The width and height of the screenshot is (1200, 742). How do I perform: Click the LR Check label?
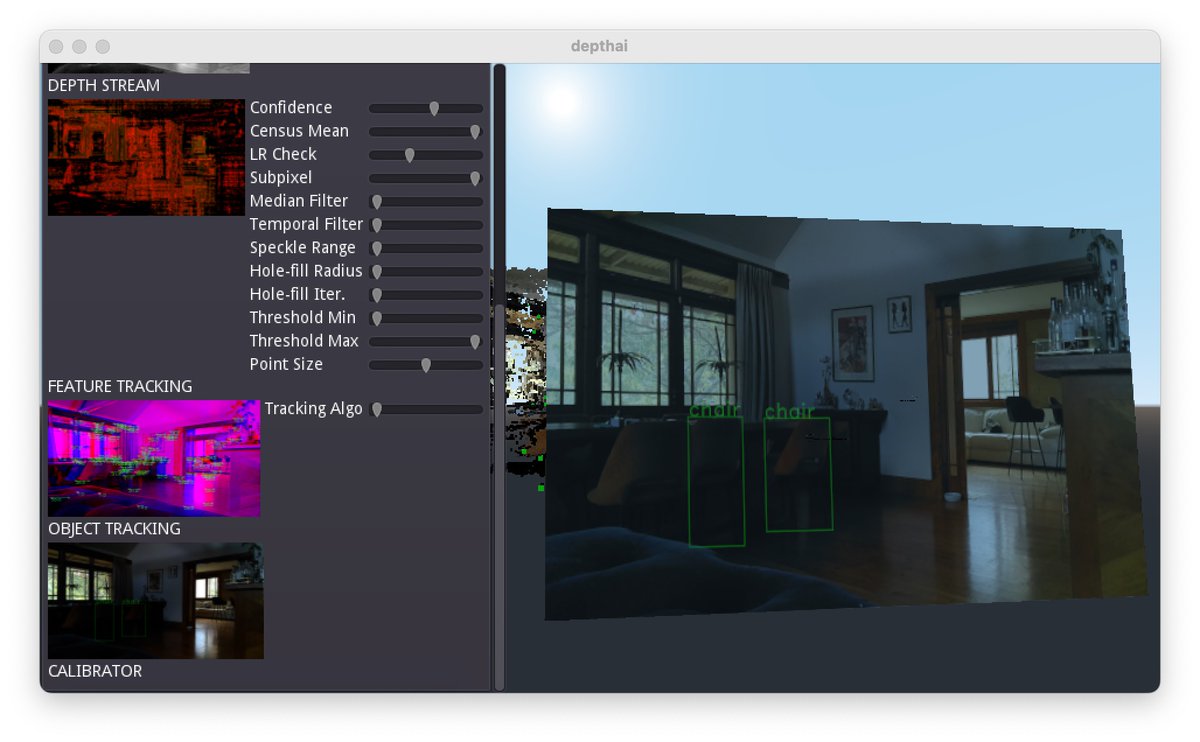(x=283, y=154)
